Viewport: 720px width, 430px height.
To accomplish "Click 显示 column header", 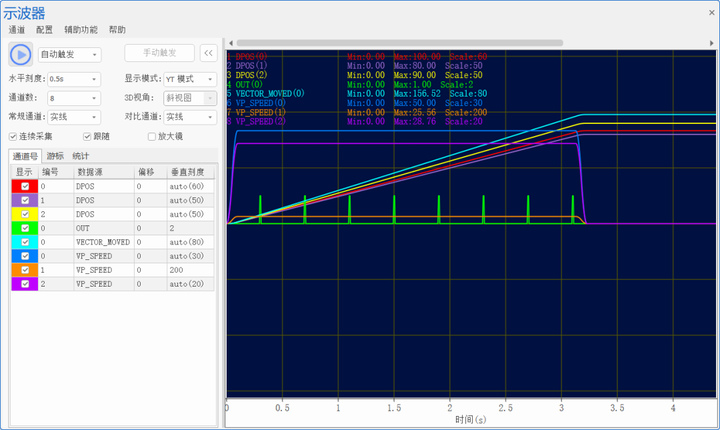I will 24,172.
